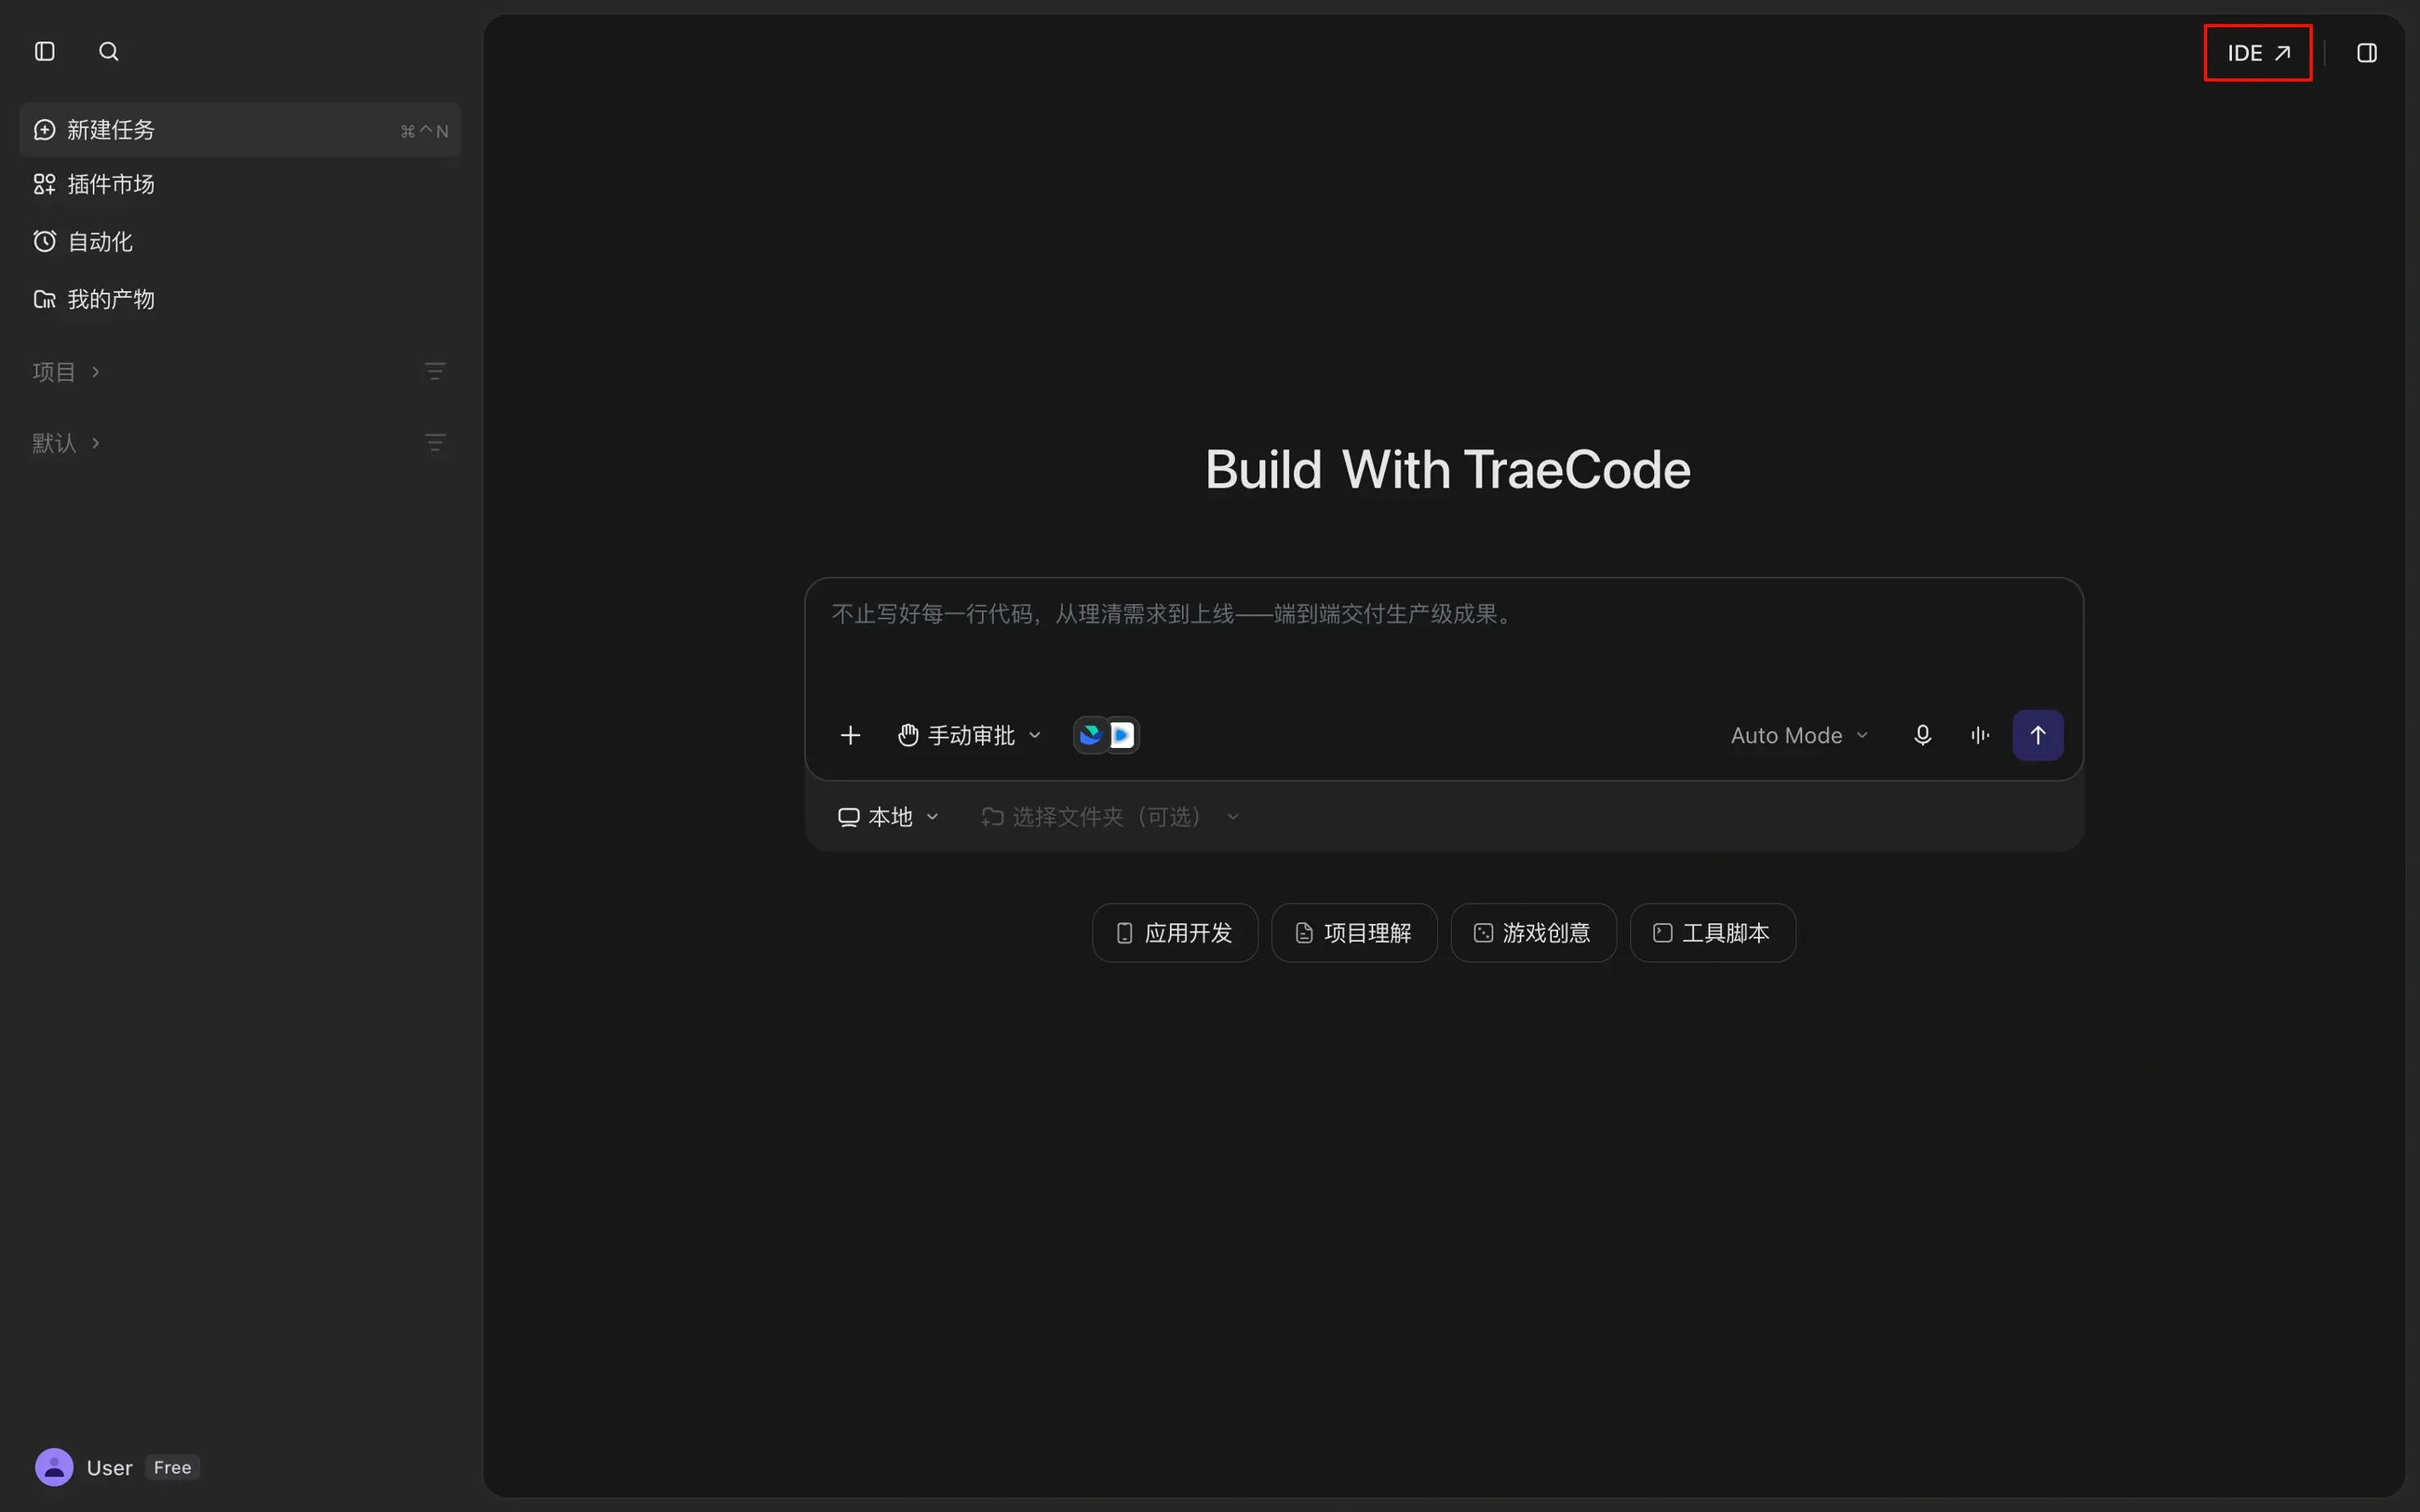Viewport: 2420px width, 1512px height.
Task: Choose the 项目理解 suggestion chip
Action: 1354,933
